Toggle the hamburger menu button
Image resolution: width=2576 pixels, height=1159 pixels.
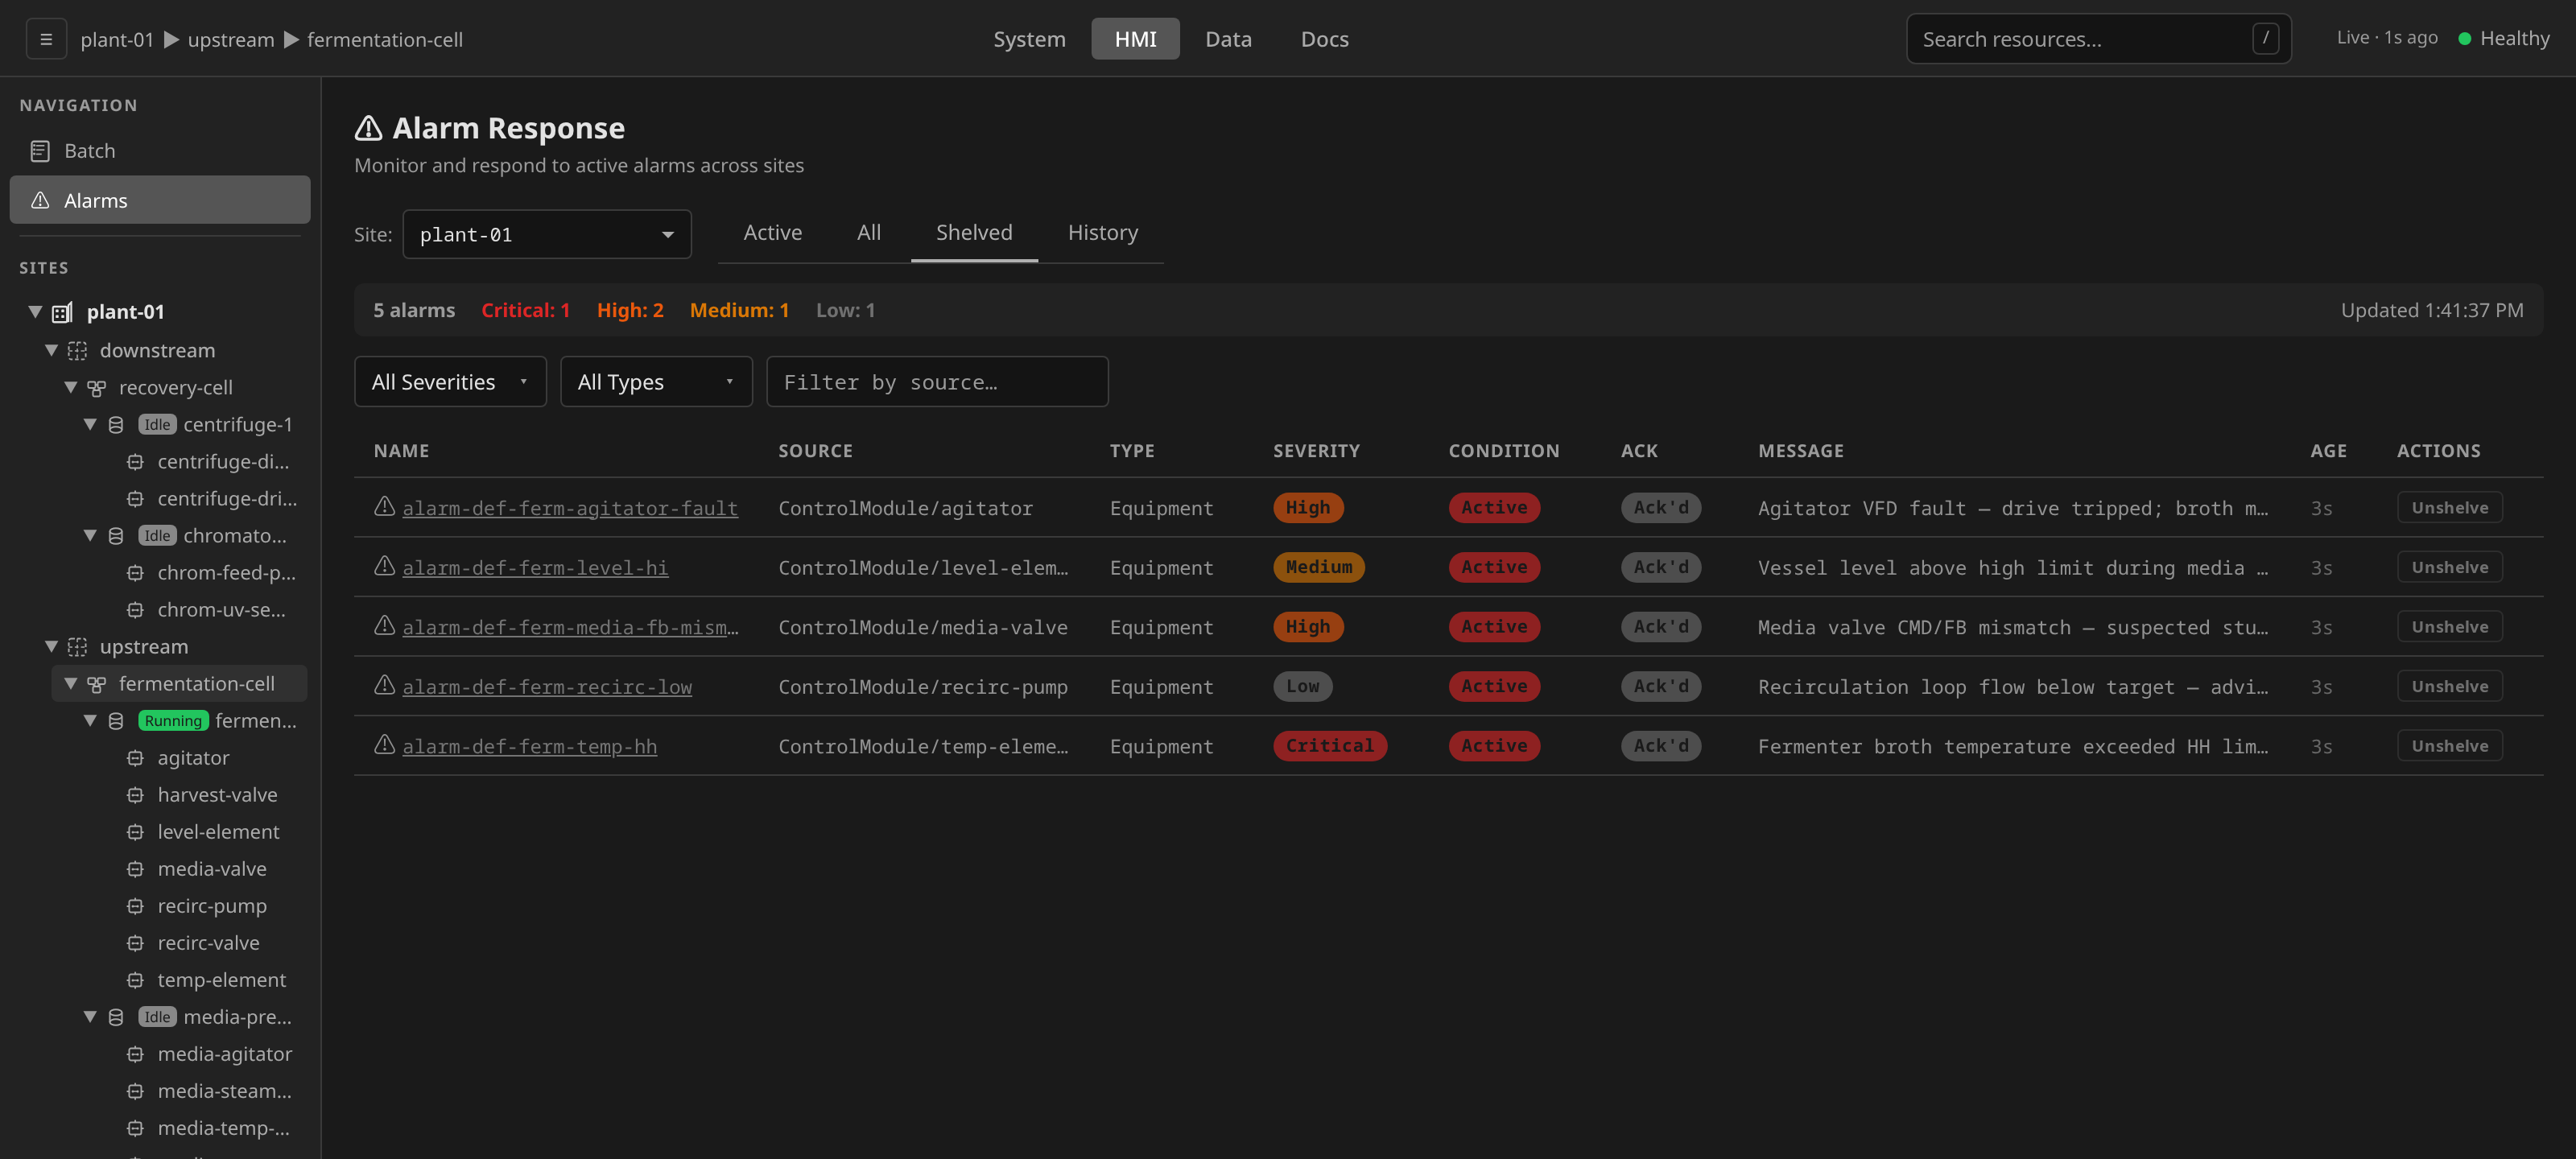(x=46, y=39)
